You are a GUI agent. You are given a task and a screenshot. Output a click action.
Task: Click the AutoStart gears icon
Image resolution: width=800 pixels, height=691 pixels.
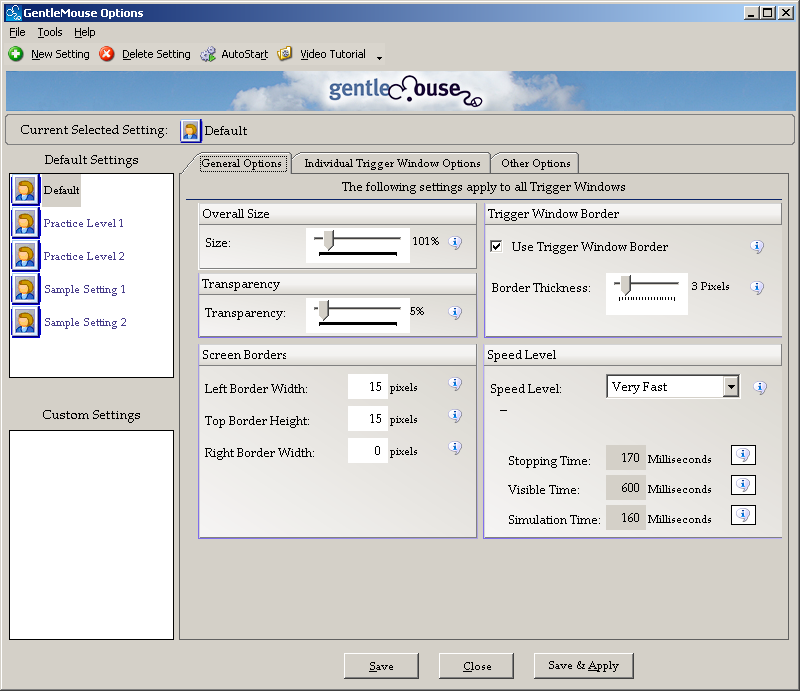(x=208, y=54)
